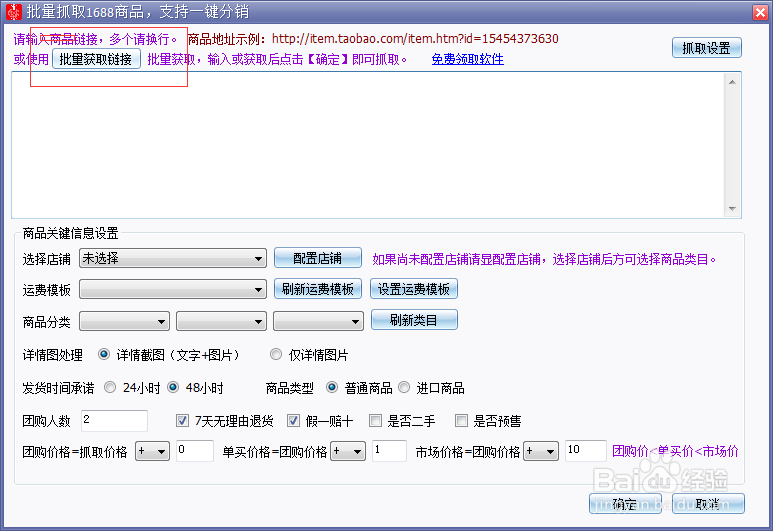Choose 48小时 shipping promise
Viewport: 773px width, 531px height.
click(173, 388)
